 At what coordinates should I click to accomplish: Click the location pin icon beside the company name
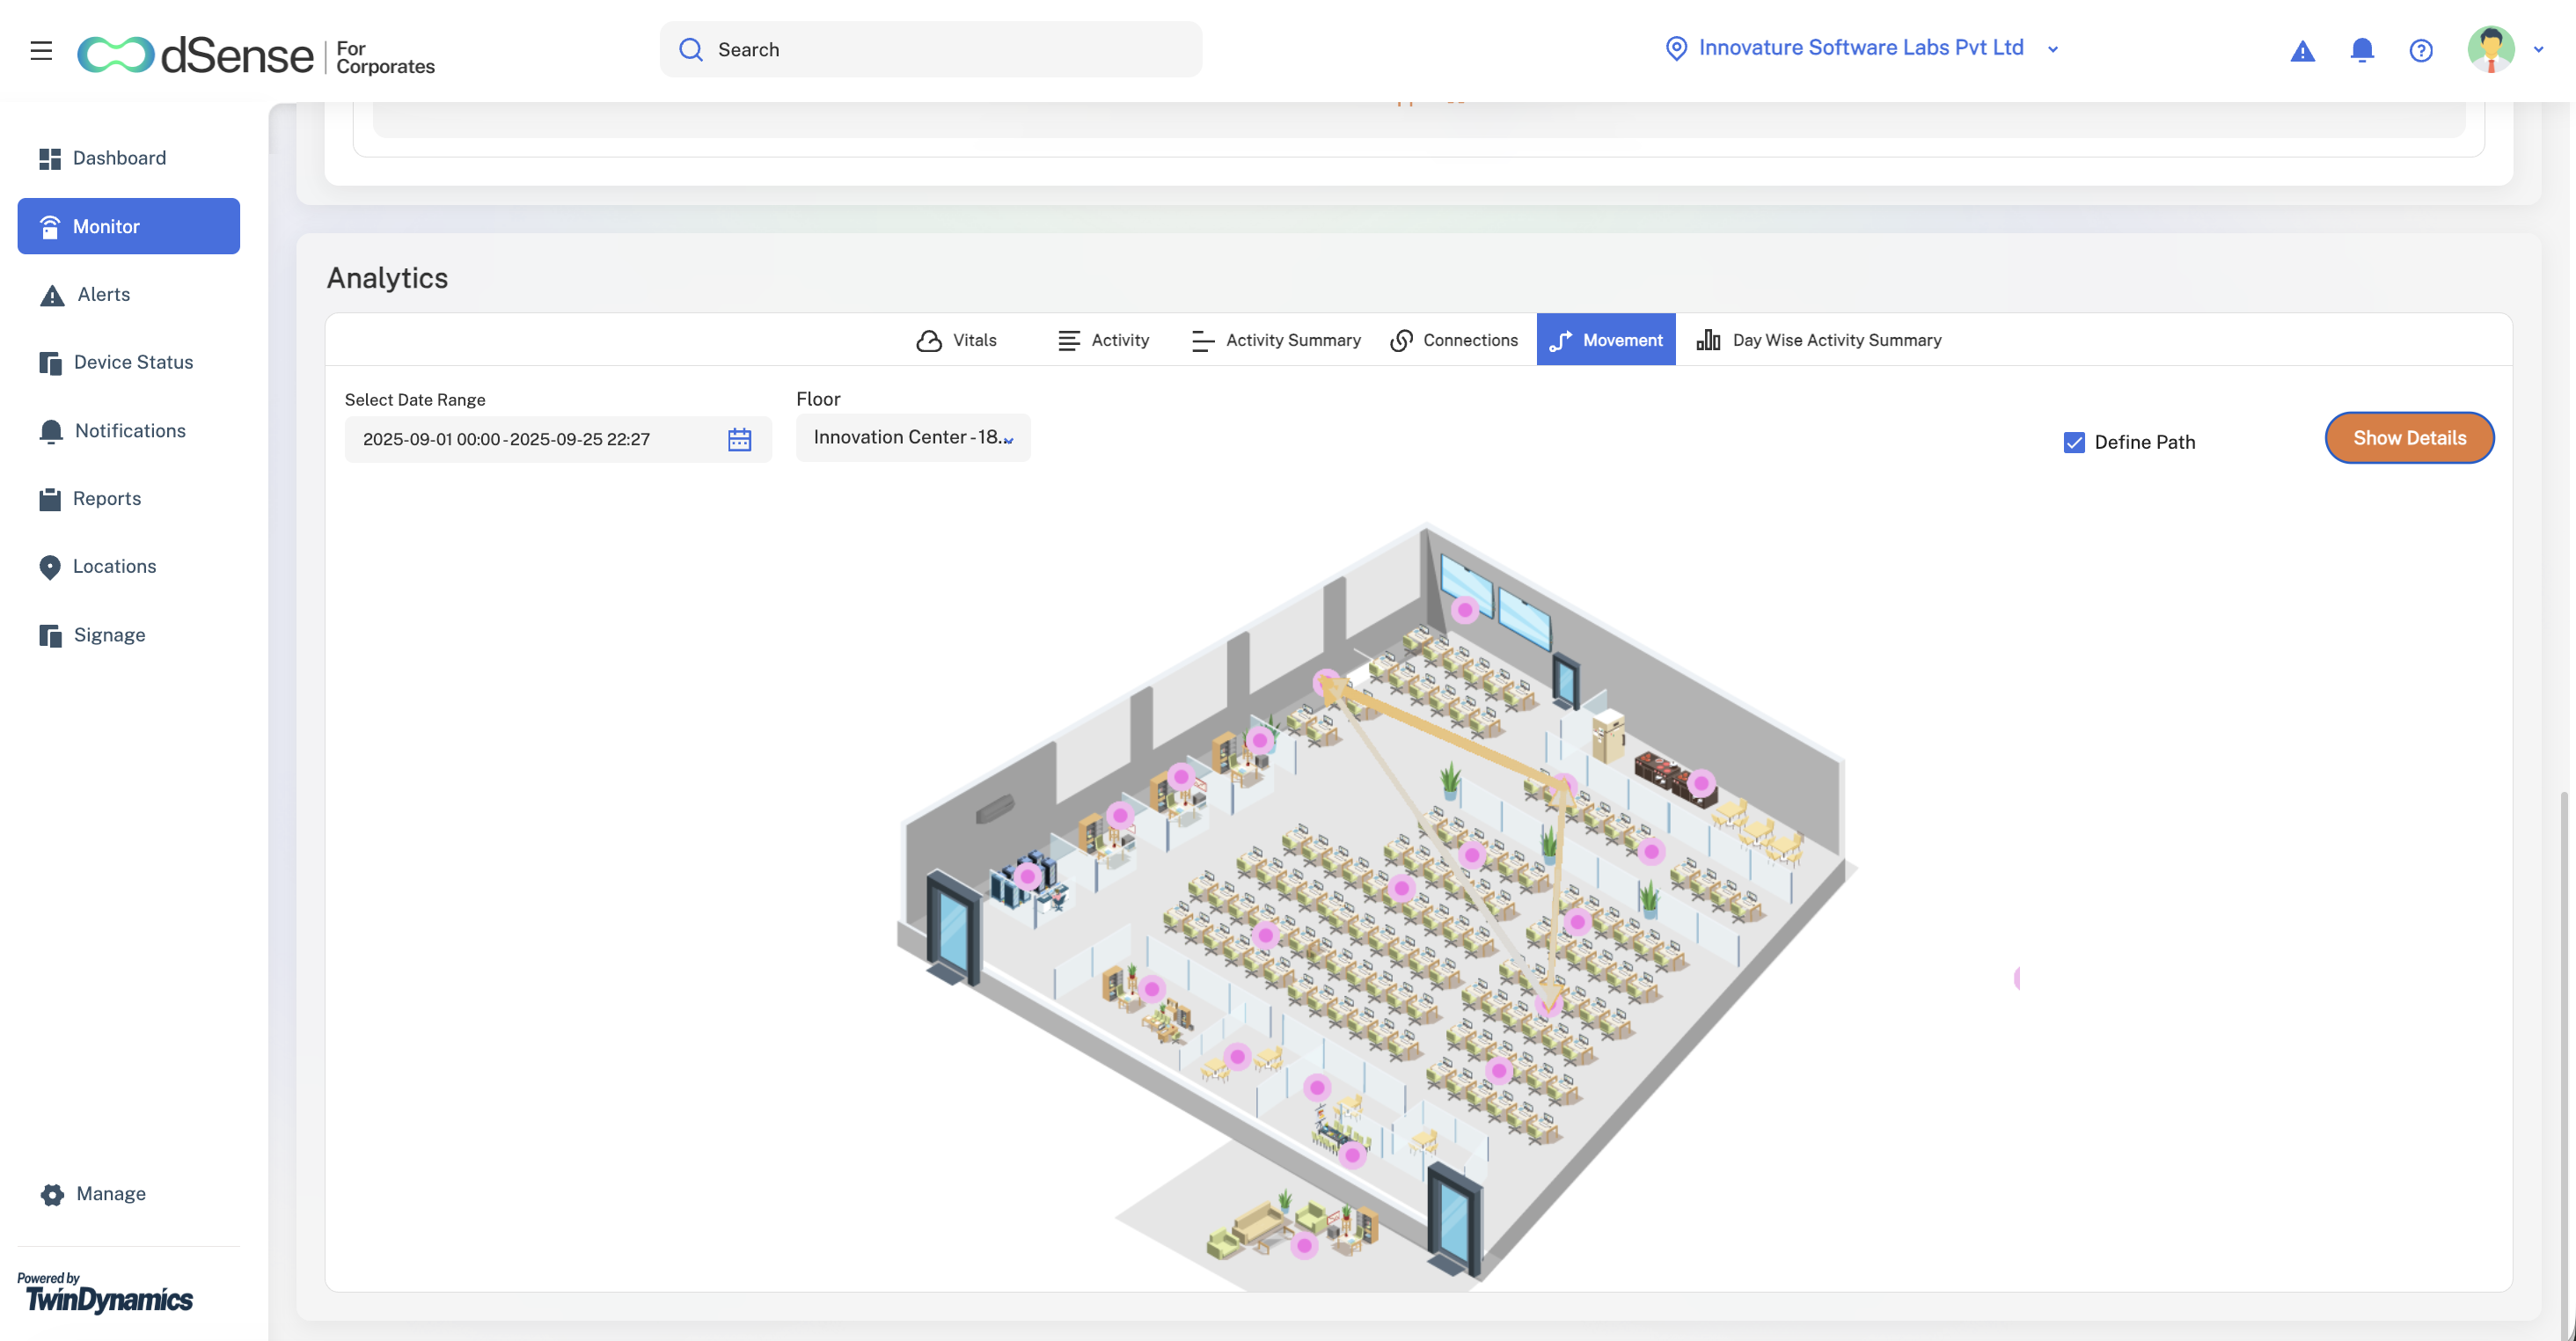pyautogui.click(x=1676, y=48)
